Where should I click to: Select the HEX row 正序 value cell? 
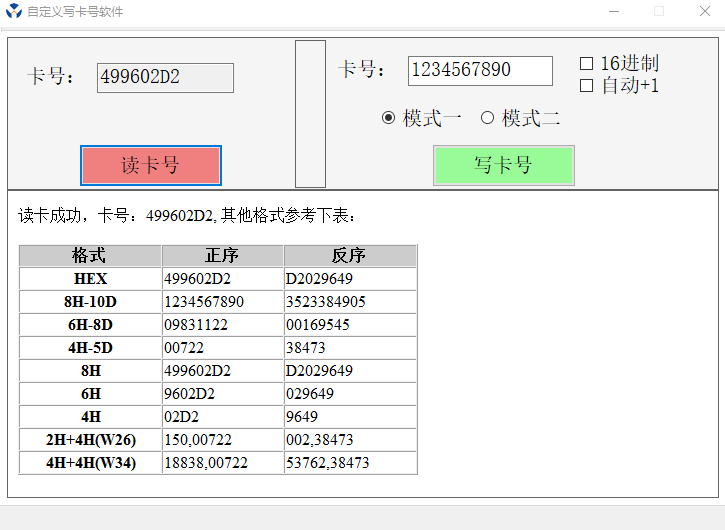pyautogui.click(x=223, y=279)
